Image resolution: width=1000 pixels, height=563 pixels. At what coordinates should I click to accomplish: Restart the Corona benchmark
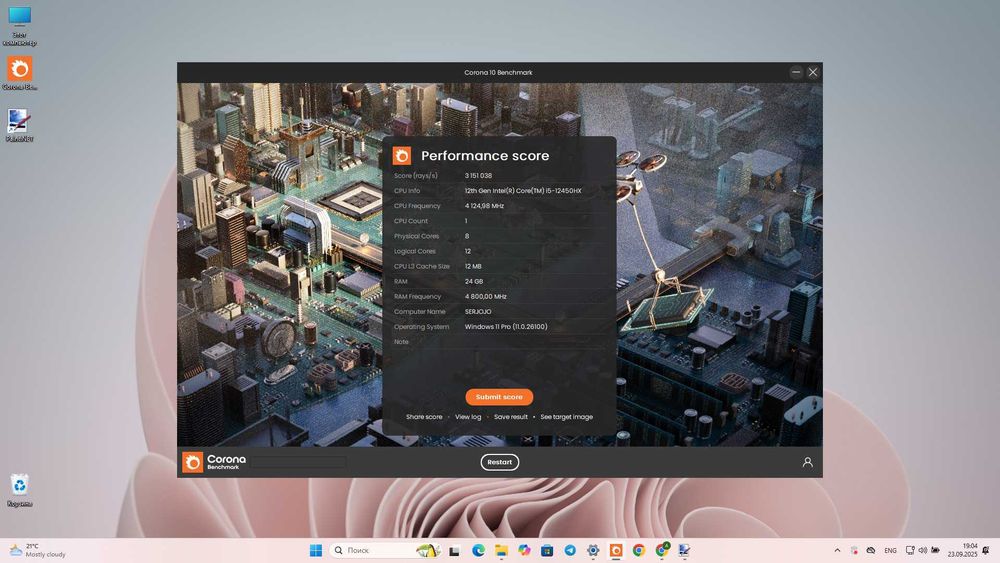pos(499,462)
